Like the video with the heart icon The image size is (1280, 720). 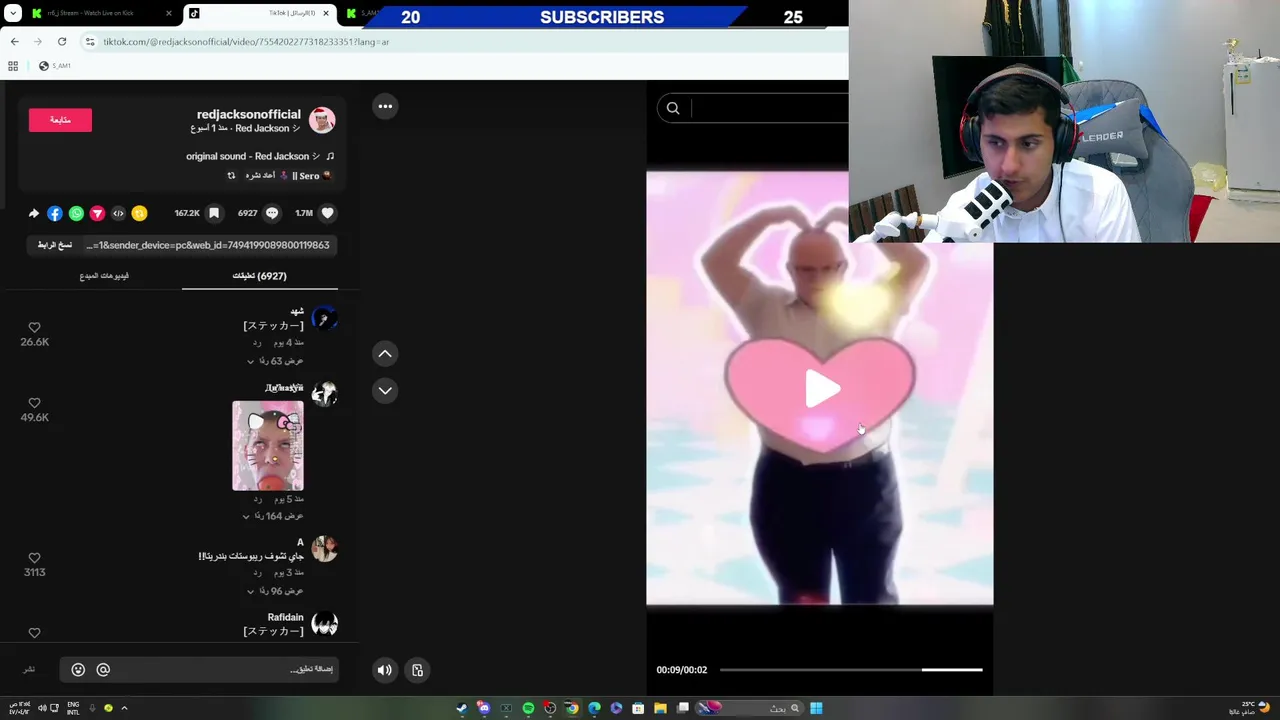[327, 213]
